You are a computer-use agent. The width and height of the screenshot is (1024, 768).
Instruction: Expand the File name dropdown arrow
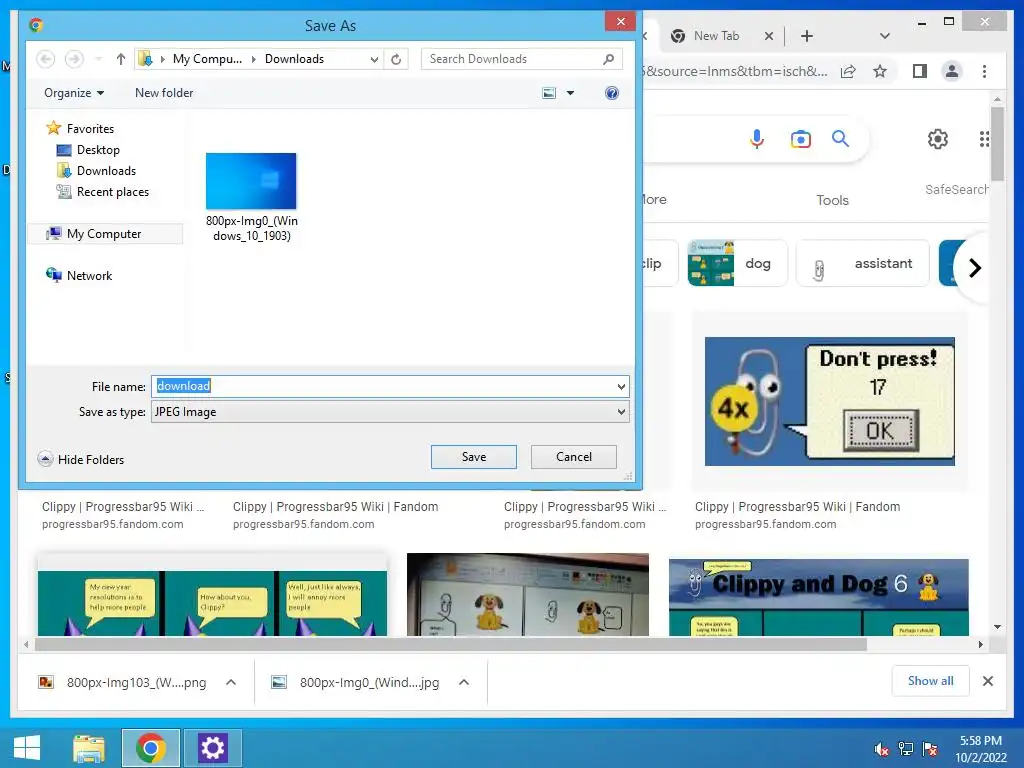pos(621,387)
